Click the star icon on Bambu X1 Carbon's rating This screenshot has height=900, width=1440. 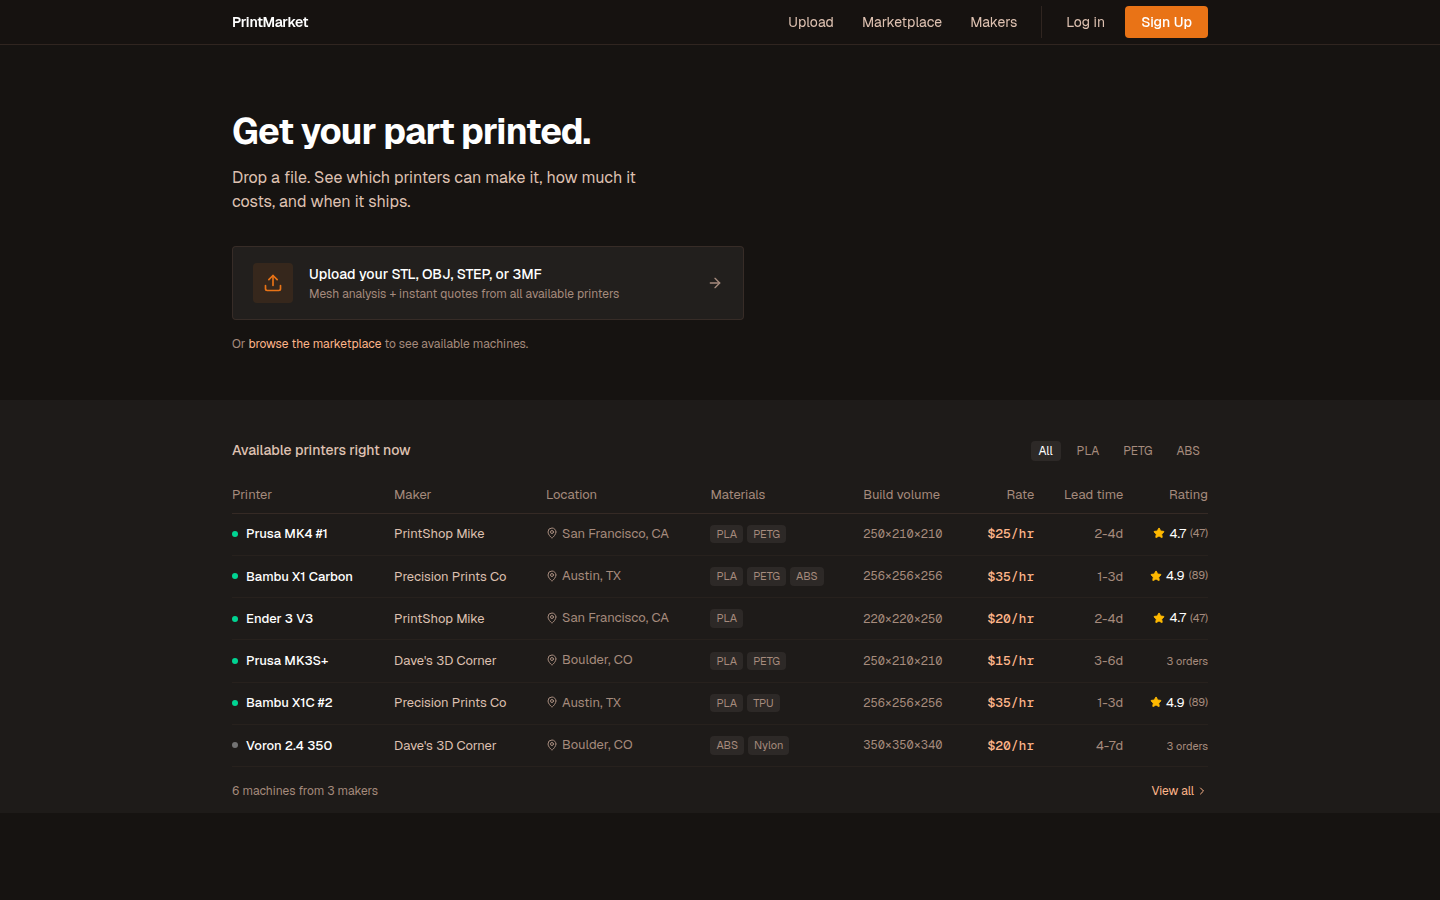click(x=1156, y=576)
